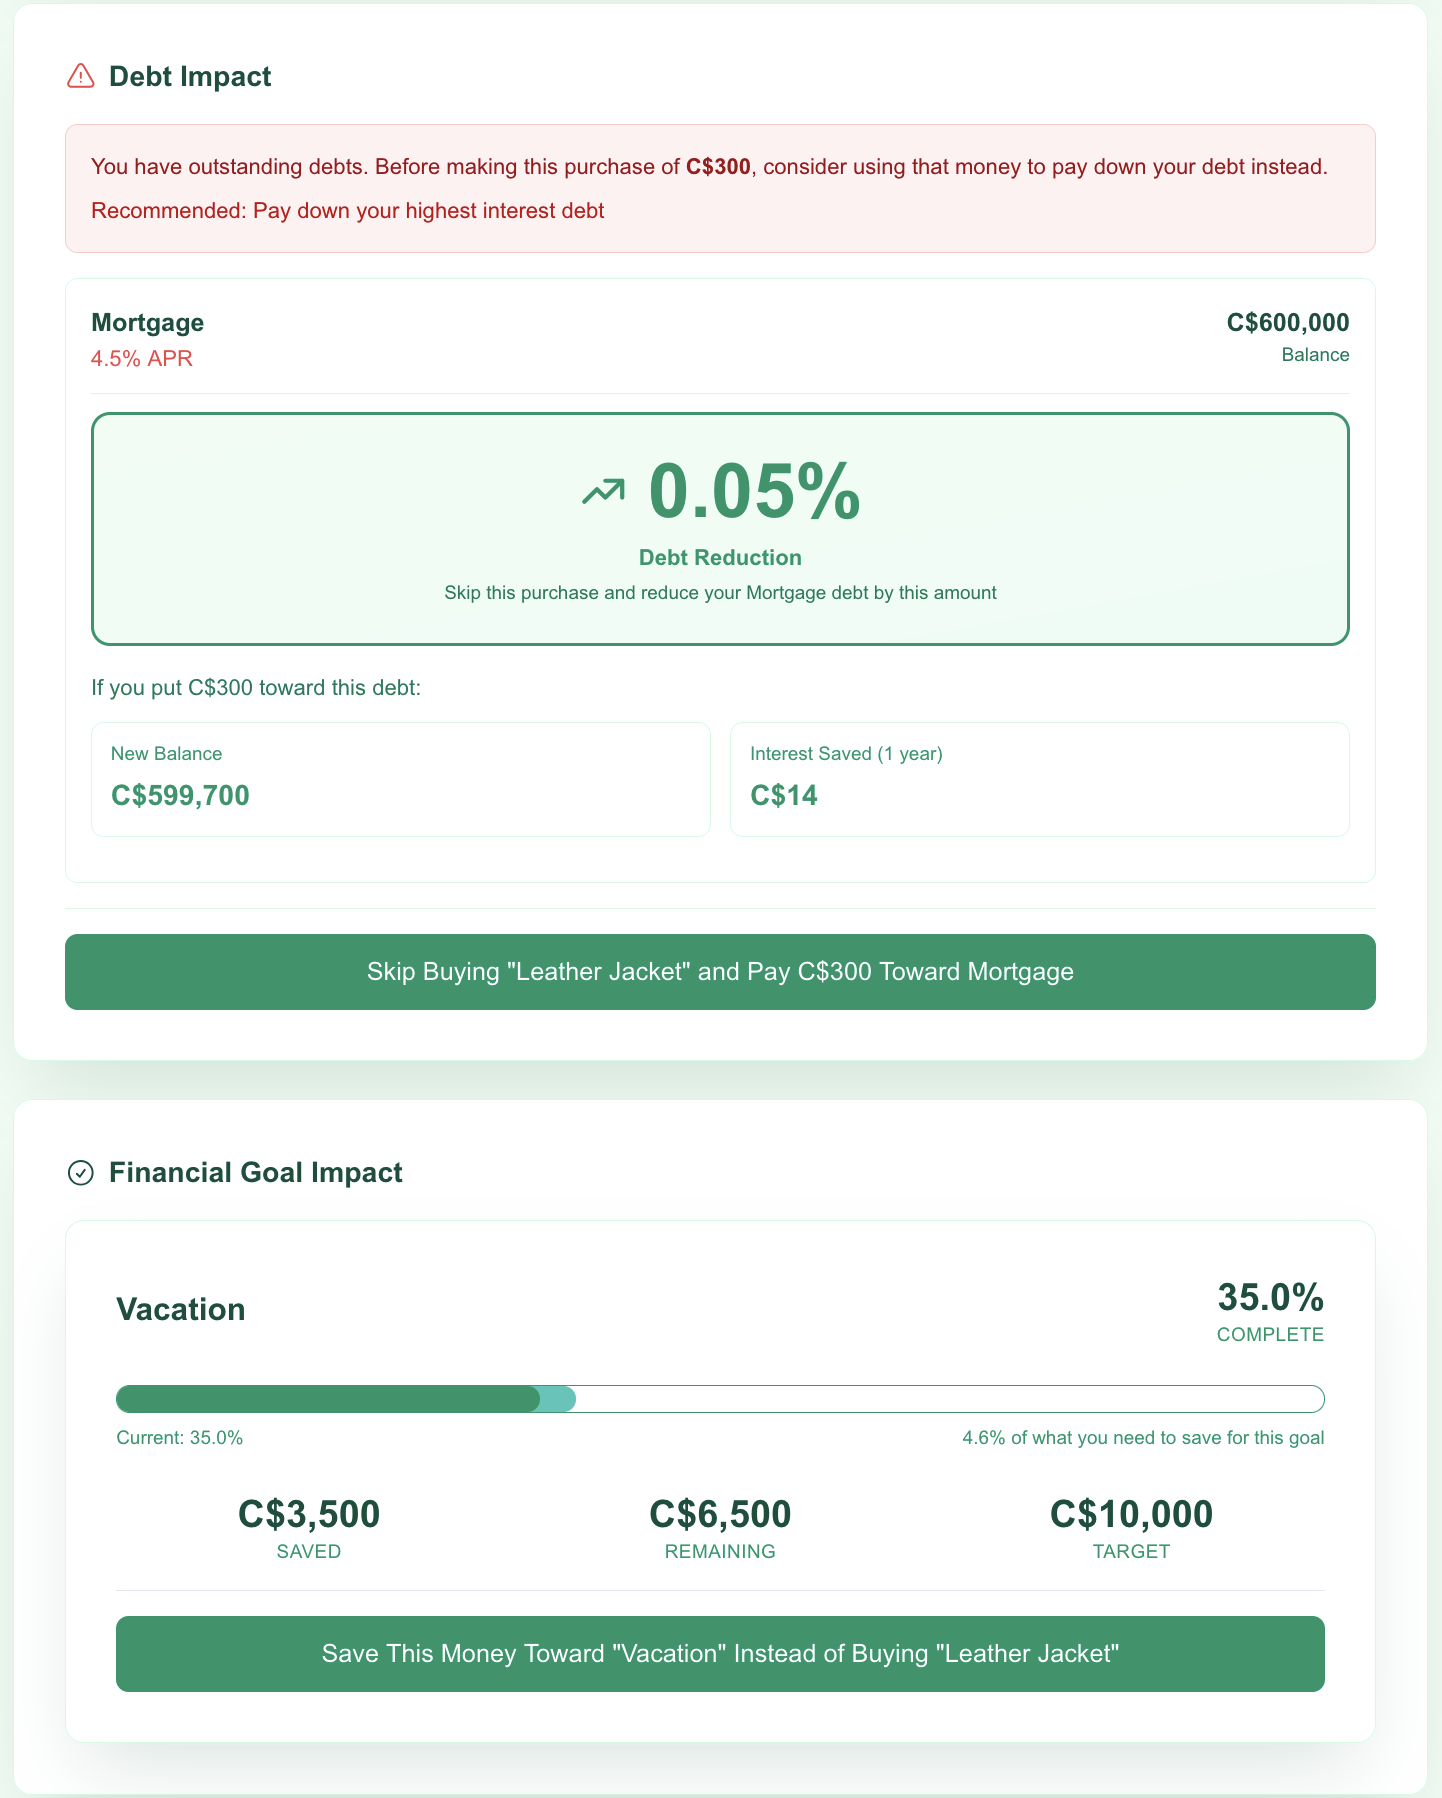Click the trending-up arrow icon next to 0.05%

(x=604, y=491)
